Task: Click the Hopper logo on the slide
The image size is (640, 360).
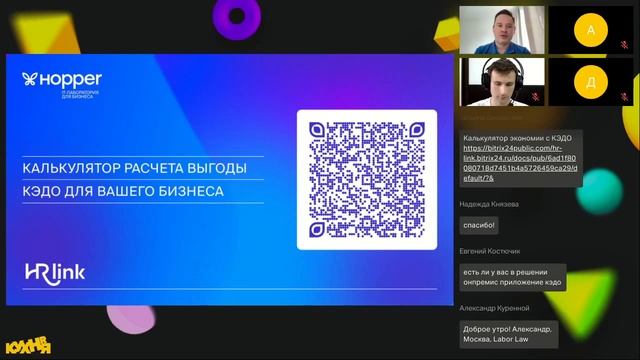Action: tap(62, 84)
